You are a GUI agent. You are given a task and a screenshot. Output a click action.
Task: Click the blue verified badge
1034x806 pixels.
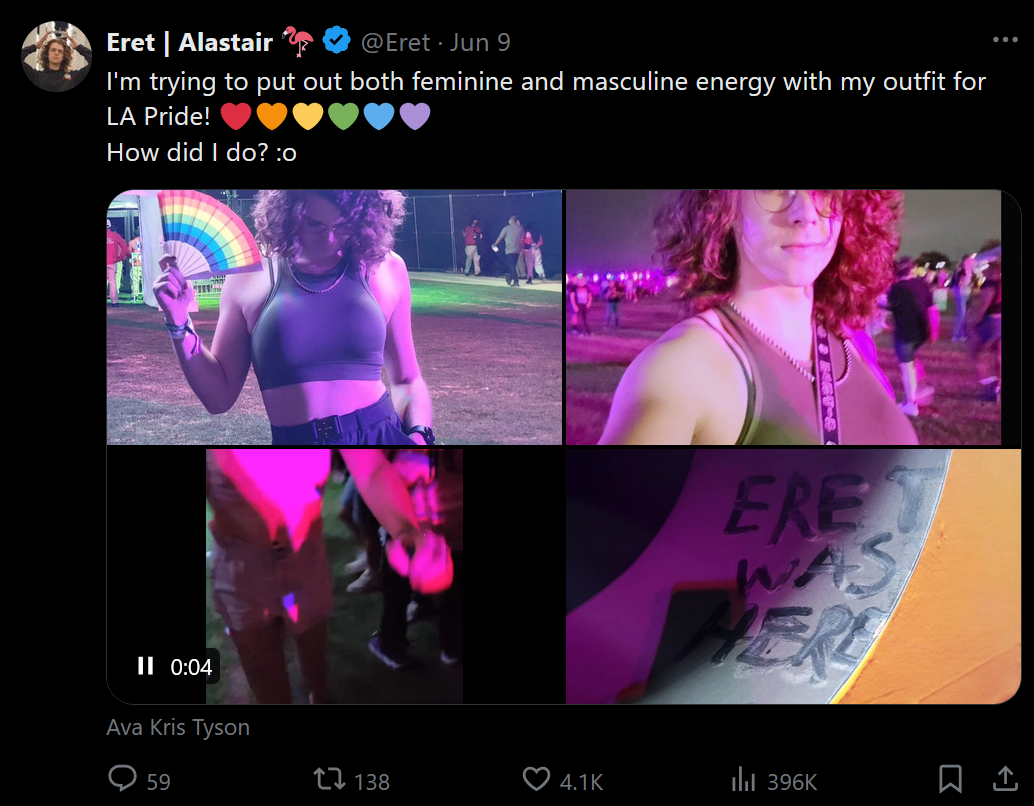(x=336, y=42)
